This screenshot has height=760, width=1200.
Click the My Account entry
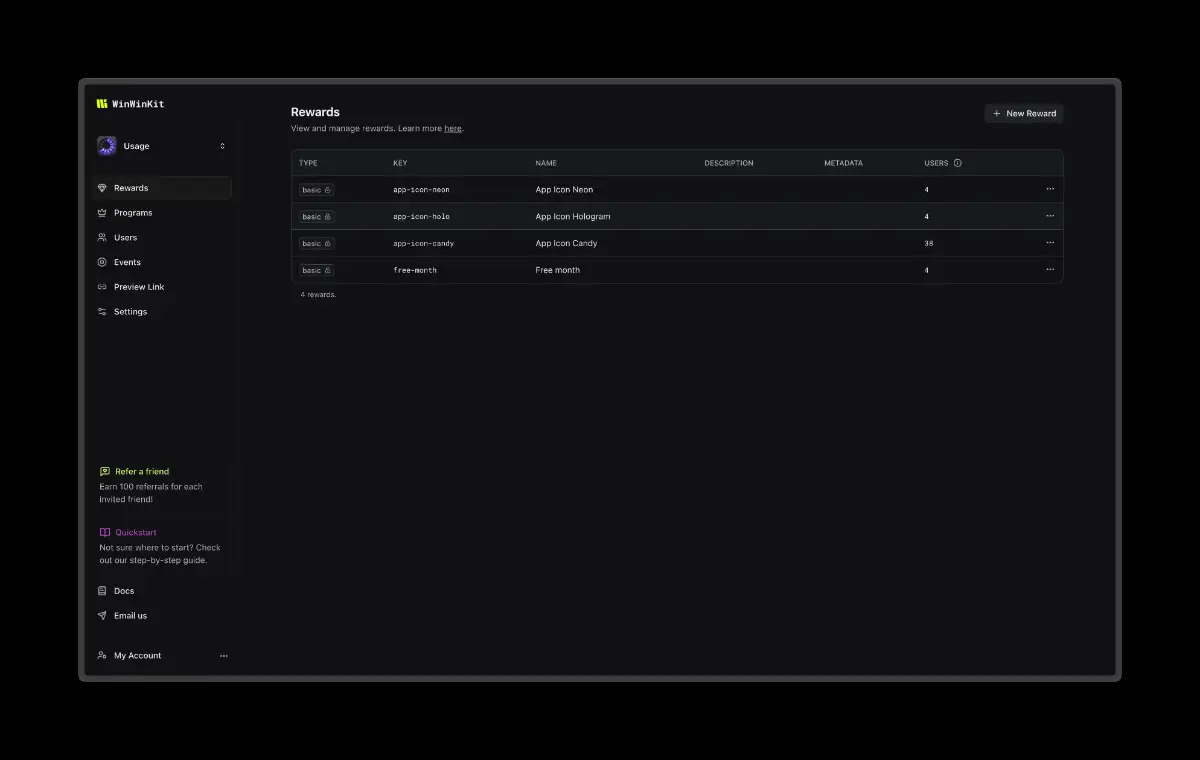click(137, 655)
